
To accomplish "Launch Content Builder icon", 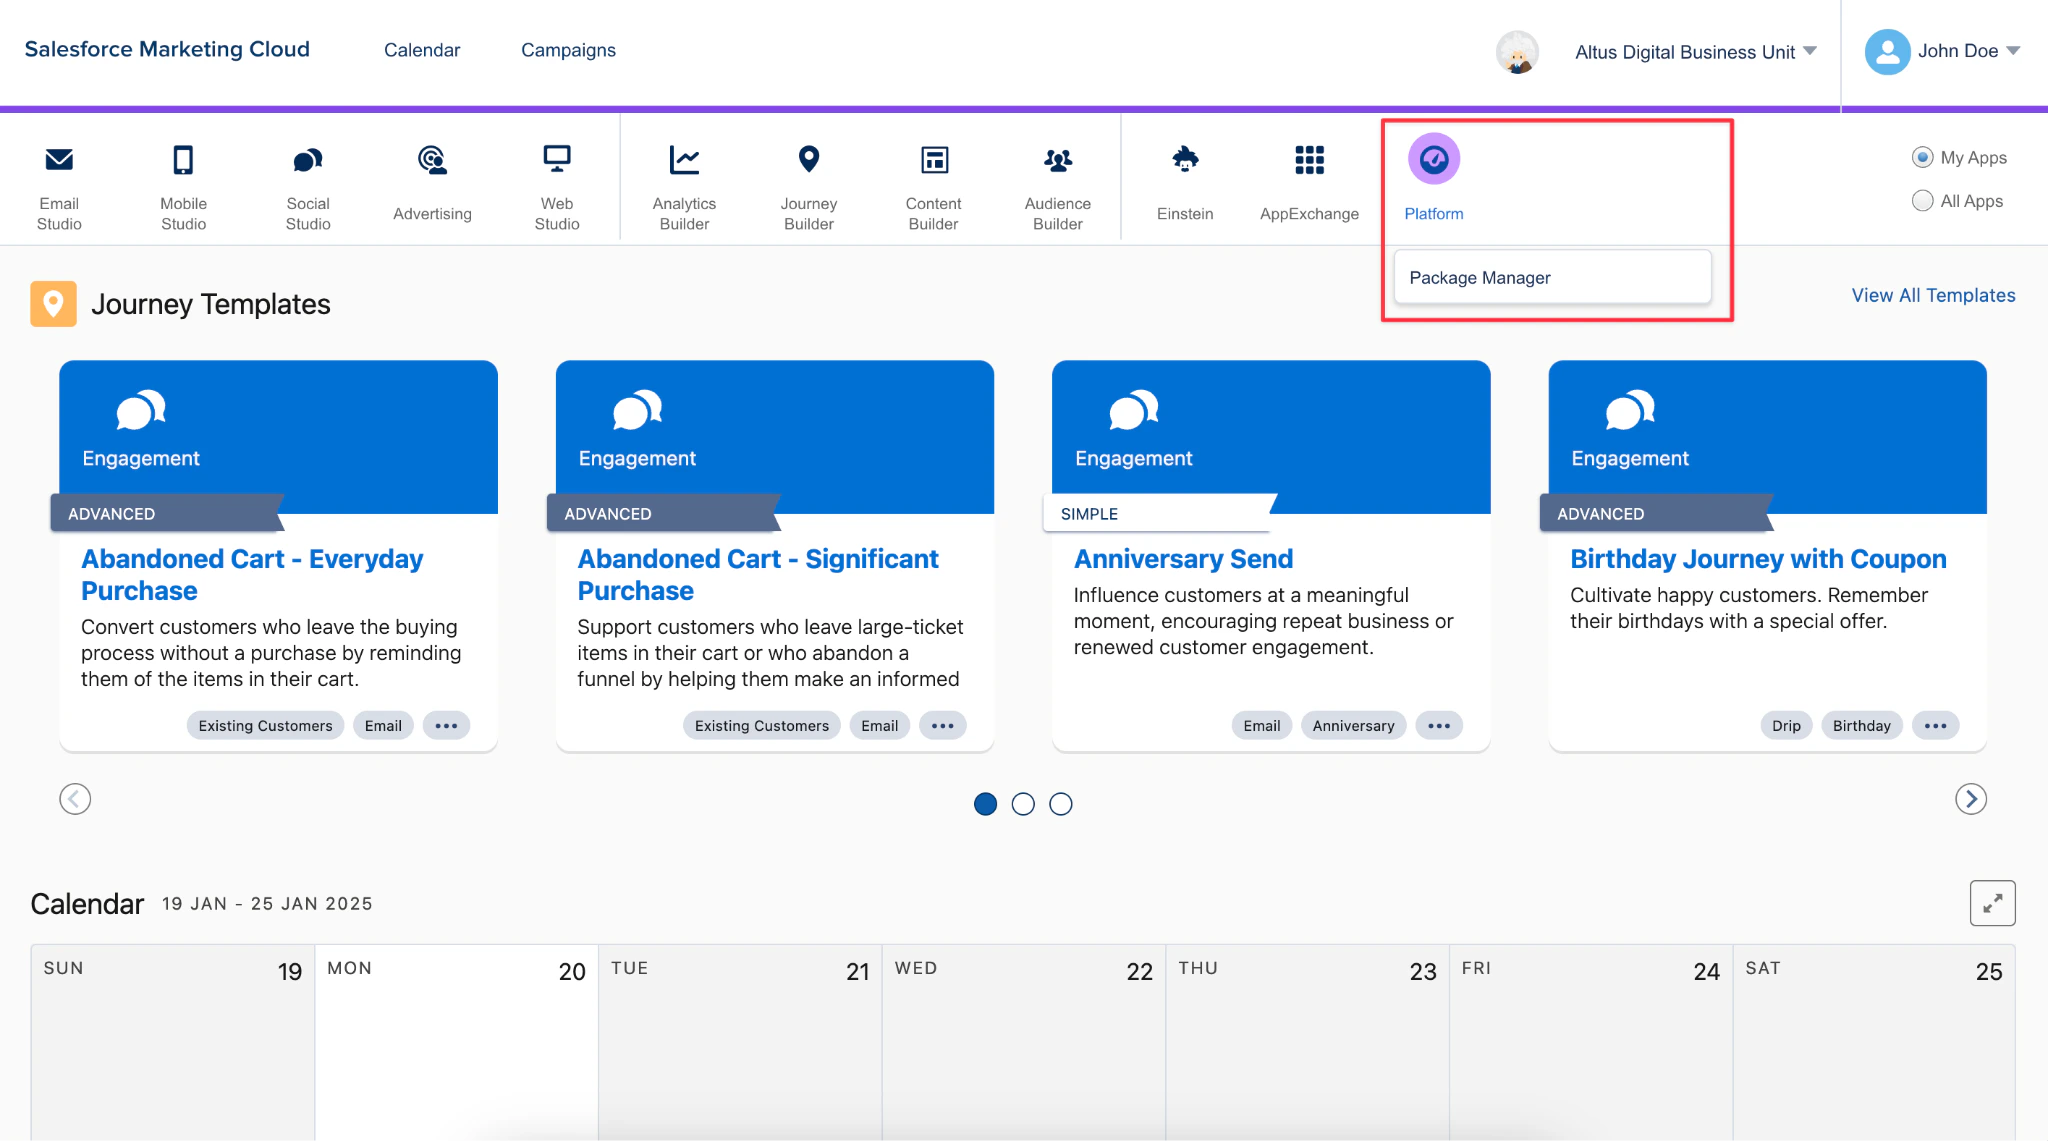I will pyautogui.click(x=934, y=159).
